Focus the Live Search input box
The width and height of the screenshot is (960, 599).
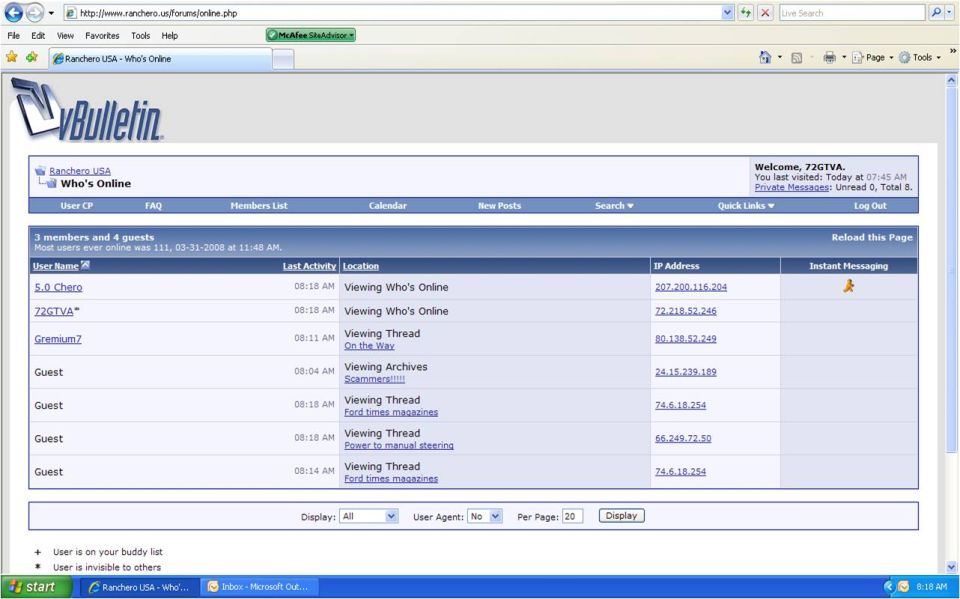pos(852,13)
